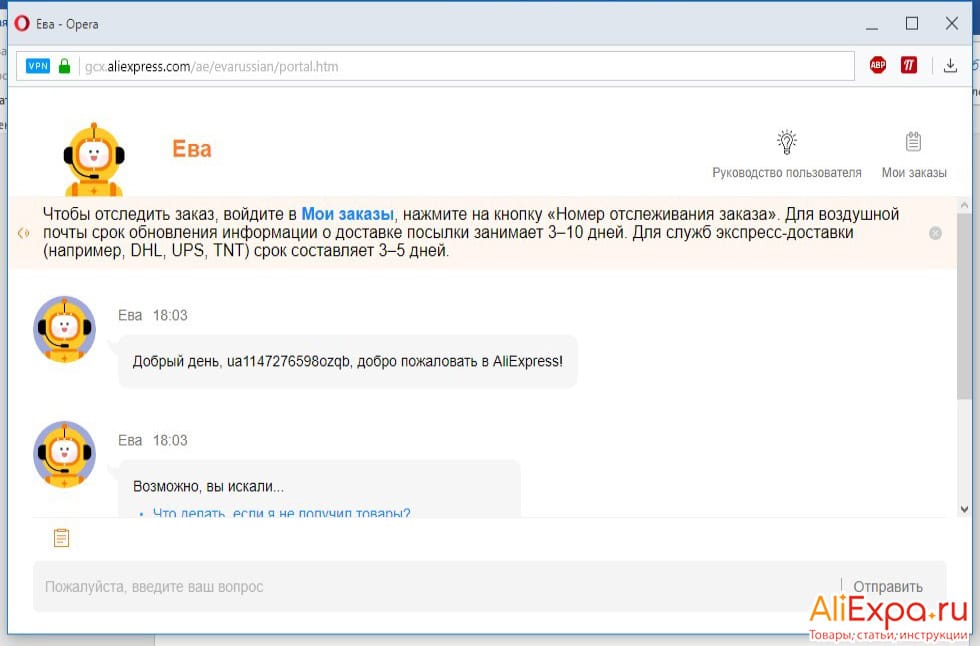The image size is (980, 646).
Task: Click the green padlock security icon
Action: (64, 66)
